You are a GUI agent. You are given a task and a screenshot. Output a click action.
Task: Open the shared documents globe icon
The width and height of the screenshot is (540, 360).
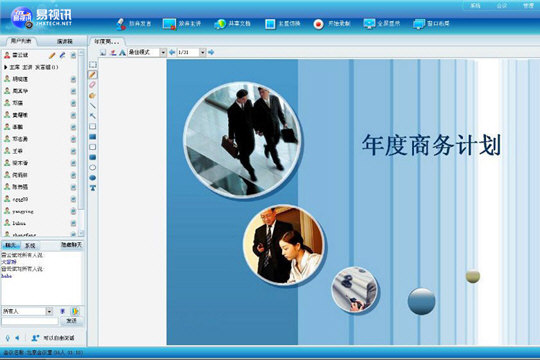click(x=220, y=24)
